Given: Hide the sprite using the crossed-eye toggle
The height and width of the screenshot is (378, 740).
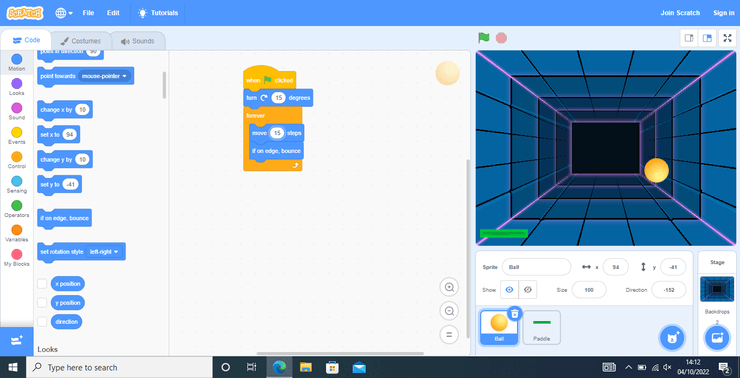Looking at the screenshot, I should point(528,290).
